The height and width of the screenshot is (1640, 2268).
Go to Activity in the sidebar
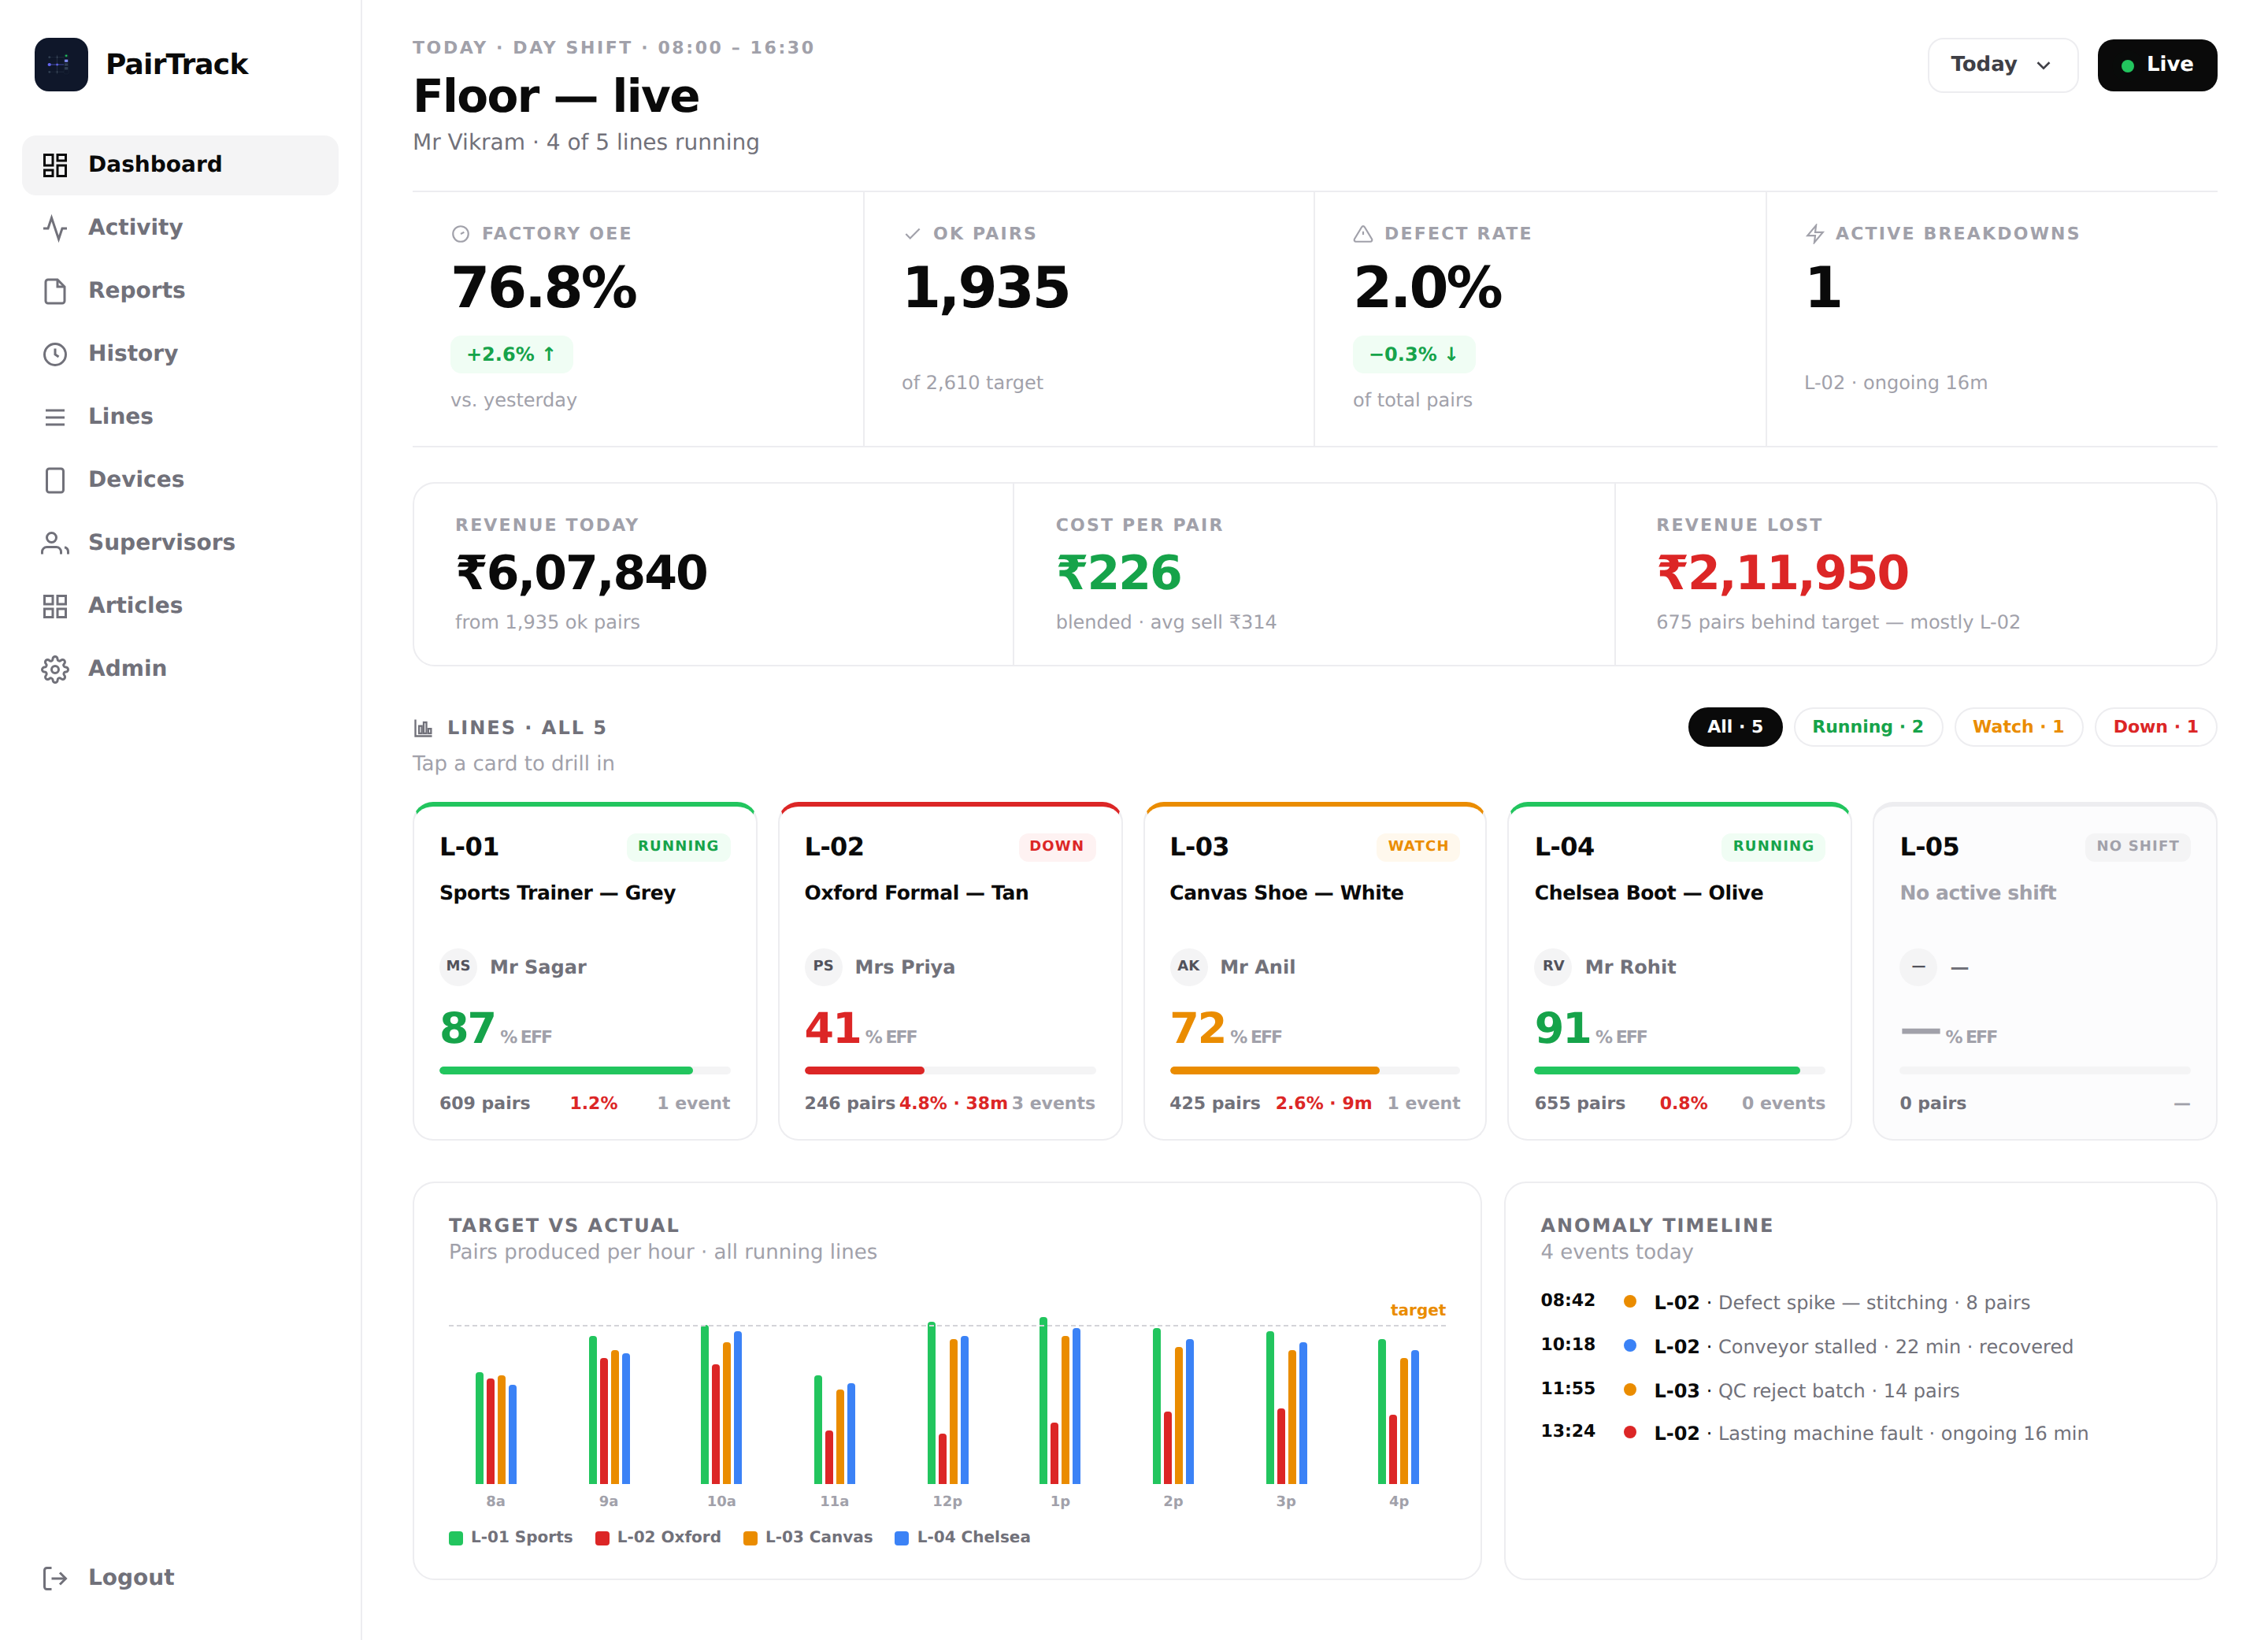click(180, 228)
